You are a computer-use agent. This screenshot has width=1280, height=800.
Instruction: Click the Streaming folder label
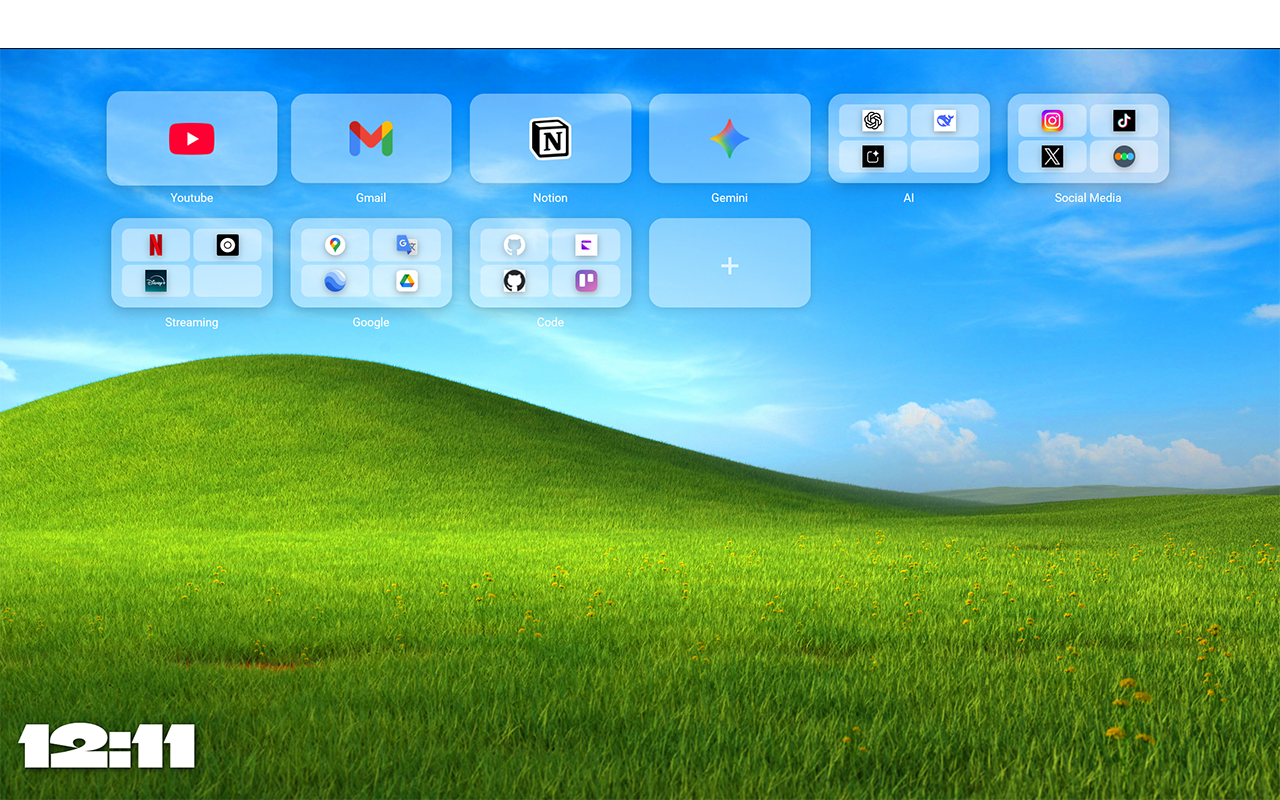pyautogui.click(x=191, y=322)
